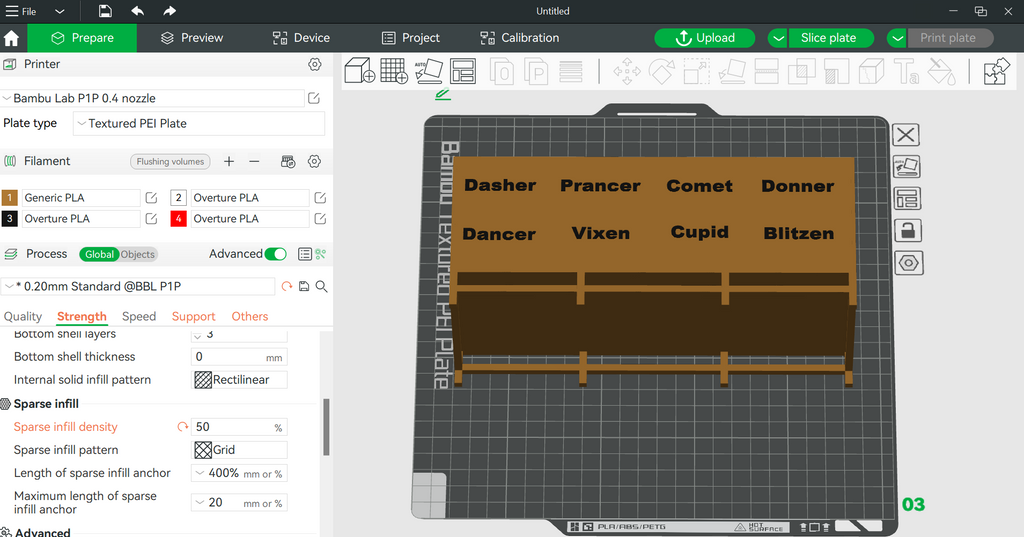1024x537 pixels.
Task: Select the Global process scope
Action: 99,254
